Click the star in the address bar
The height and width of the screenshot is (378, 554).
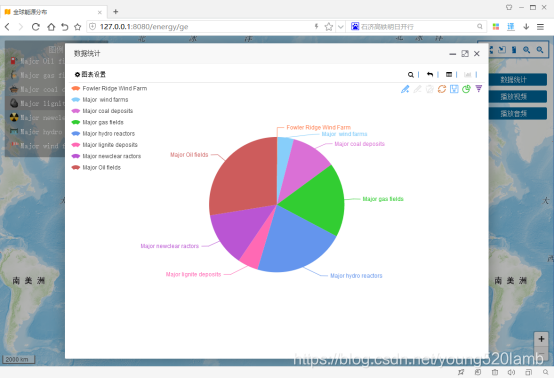pos(329,27)
